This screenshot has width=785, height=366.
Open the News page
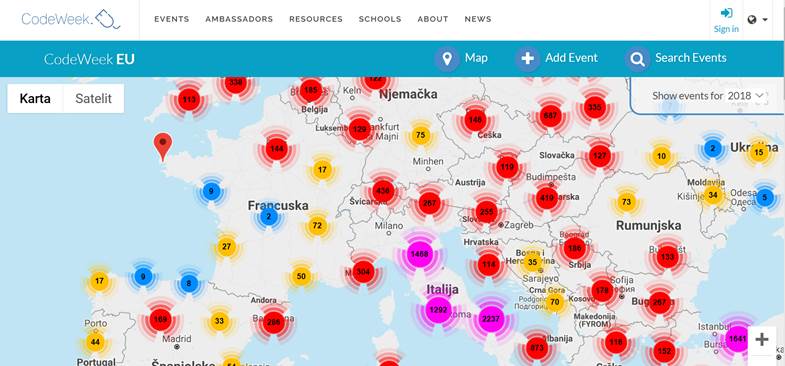(x=478, y=19)
